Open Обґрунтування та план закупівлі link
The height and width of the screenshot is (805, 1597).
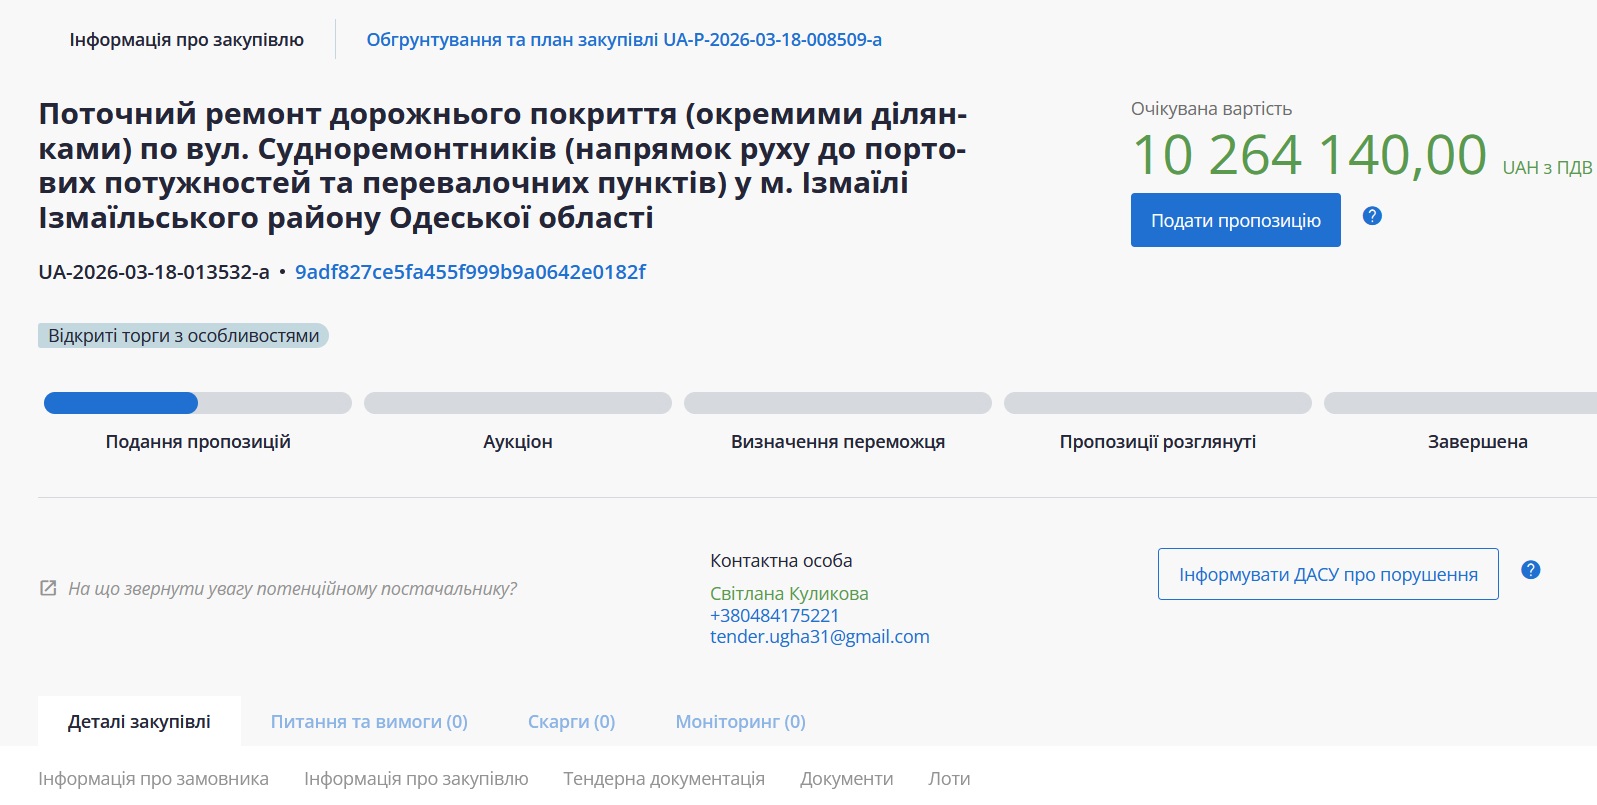click(x=623, y=40)
